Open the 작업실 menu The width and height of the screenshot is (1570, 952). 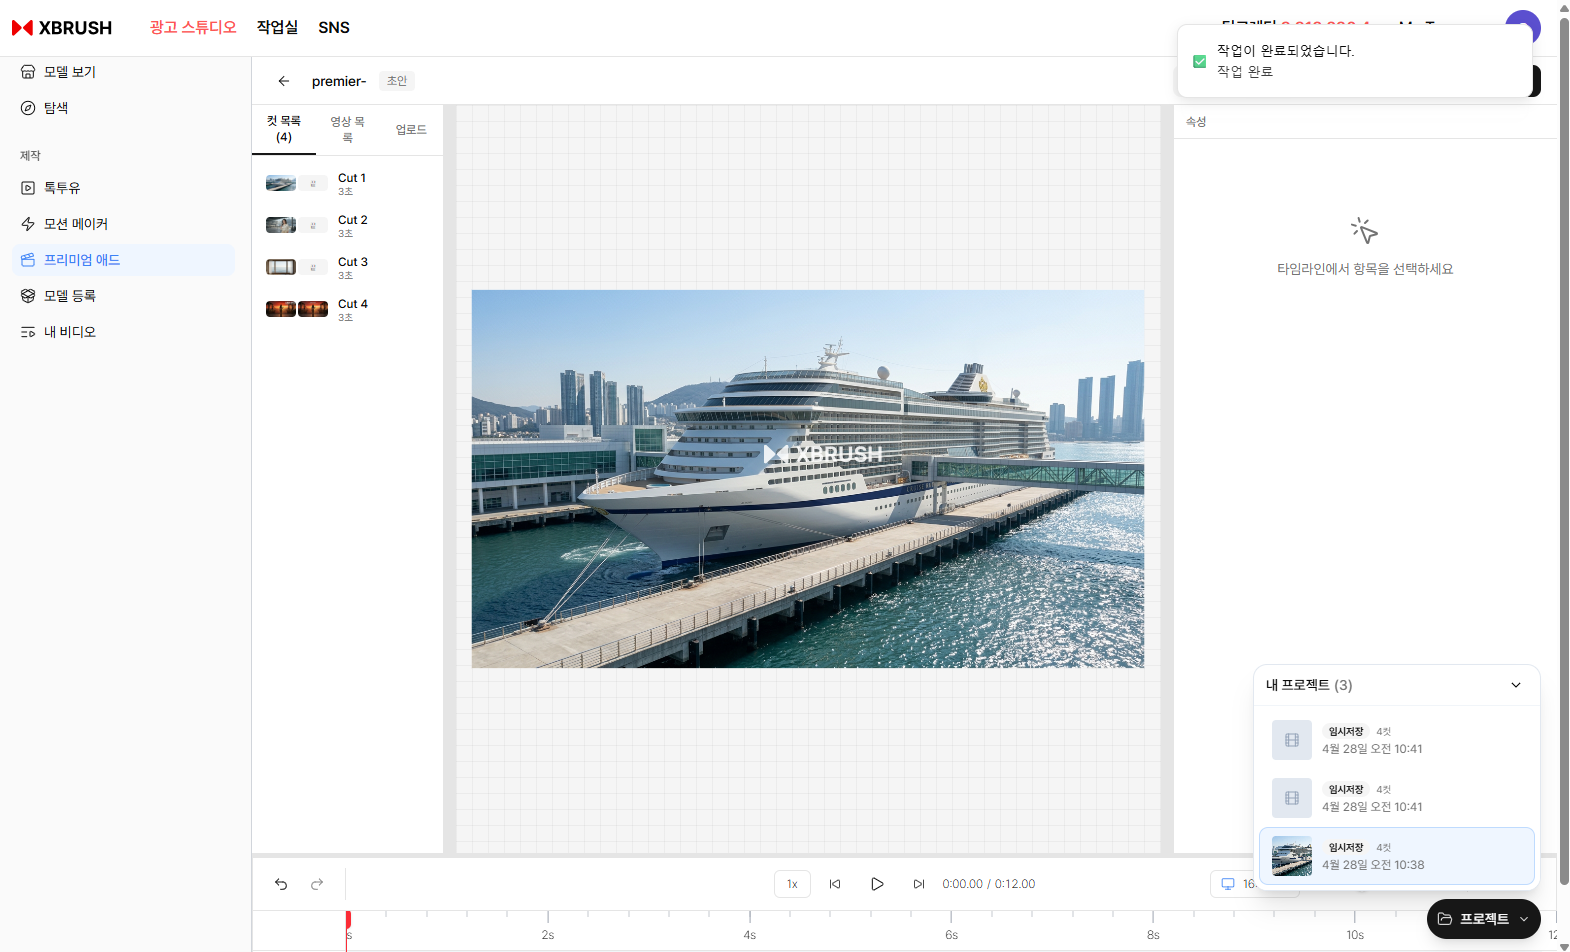click(277, 28)
